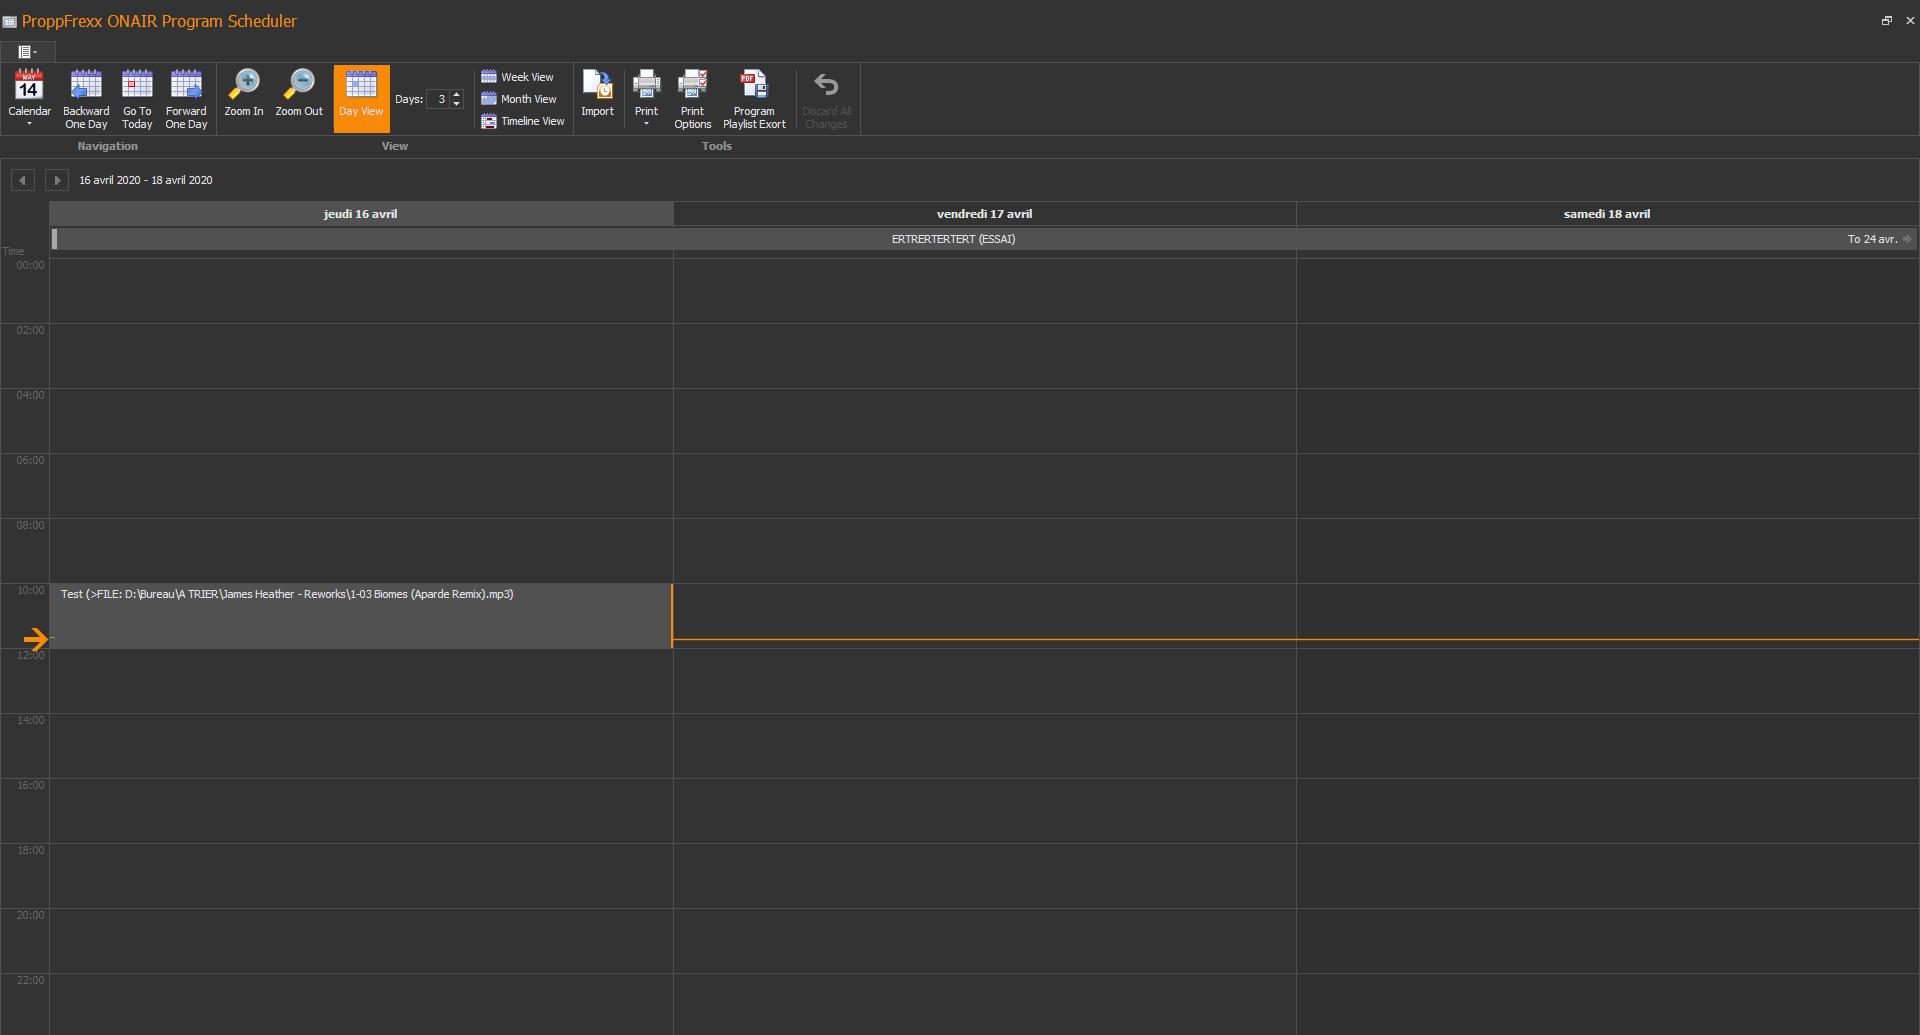Go backward one day
The image size is (1920, 1035).
(86, 98)
